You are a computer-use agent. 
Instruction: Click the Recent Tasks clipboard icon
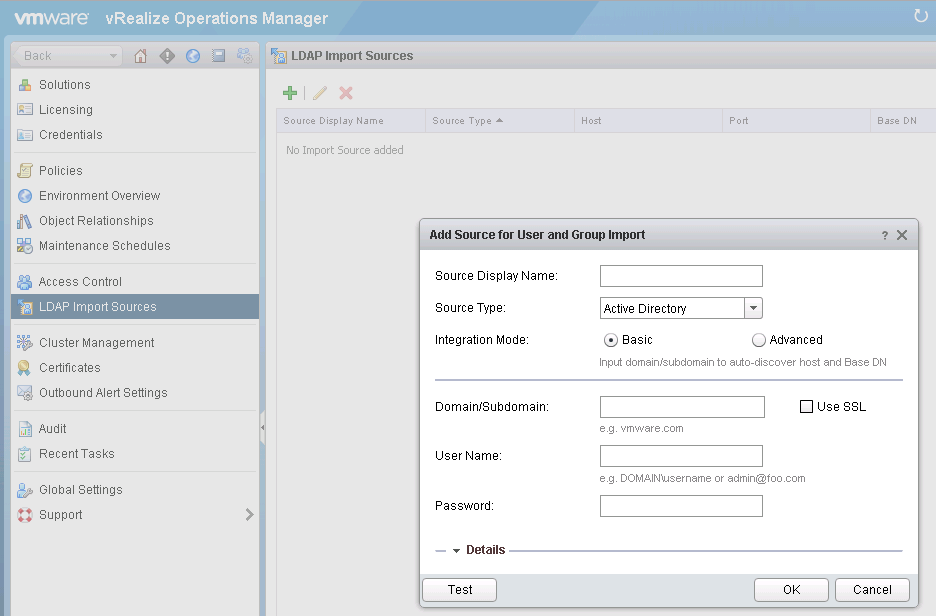(24, 454)
